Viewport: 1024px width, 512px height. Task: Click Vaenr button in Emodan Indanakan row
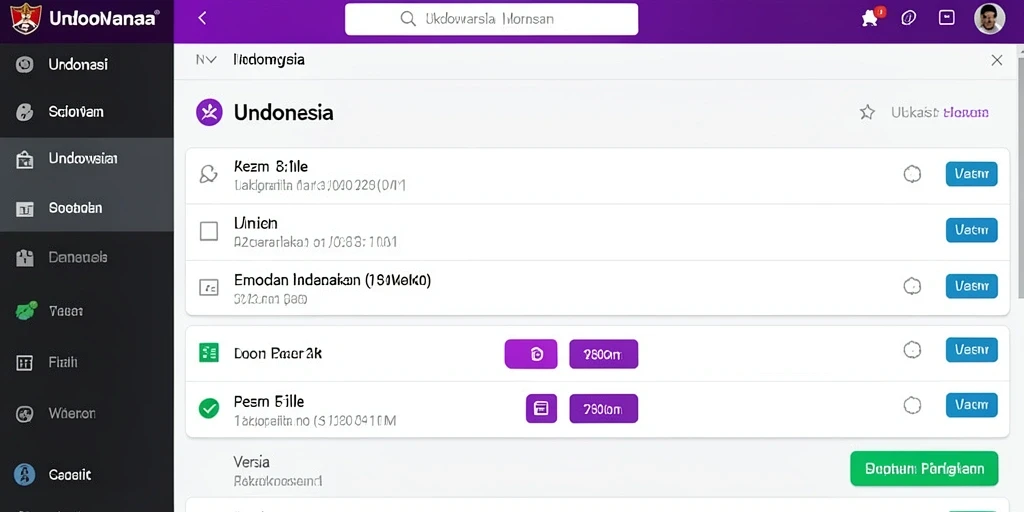[972, 286]
